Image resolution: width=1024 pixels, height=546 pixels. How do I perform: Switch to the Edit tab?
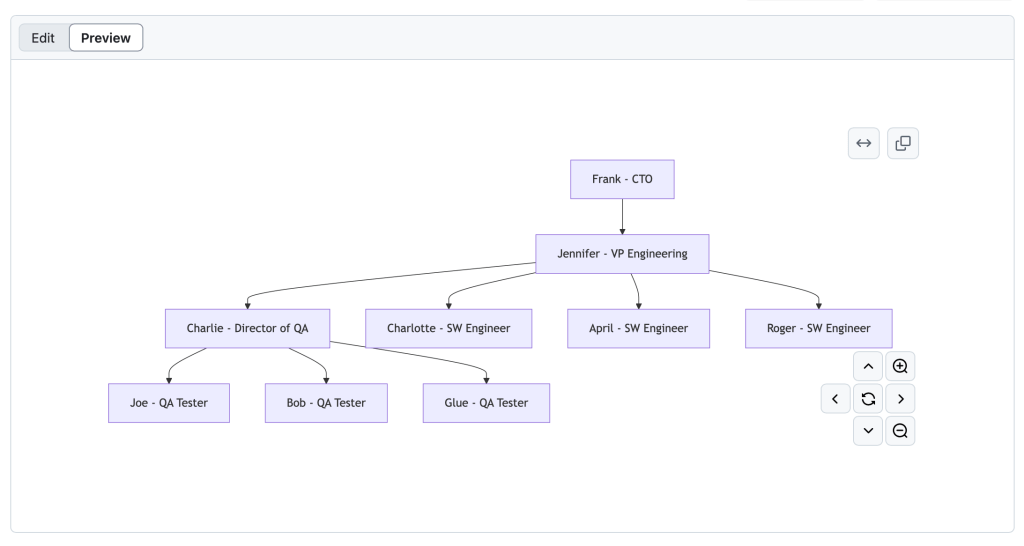pyautogui.click(x=43, y=38)
